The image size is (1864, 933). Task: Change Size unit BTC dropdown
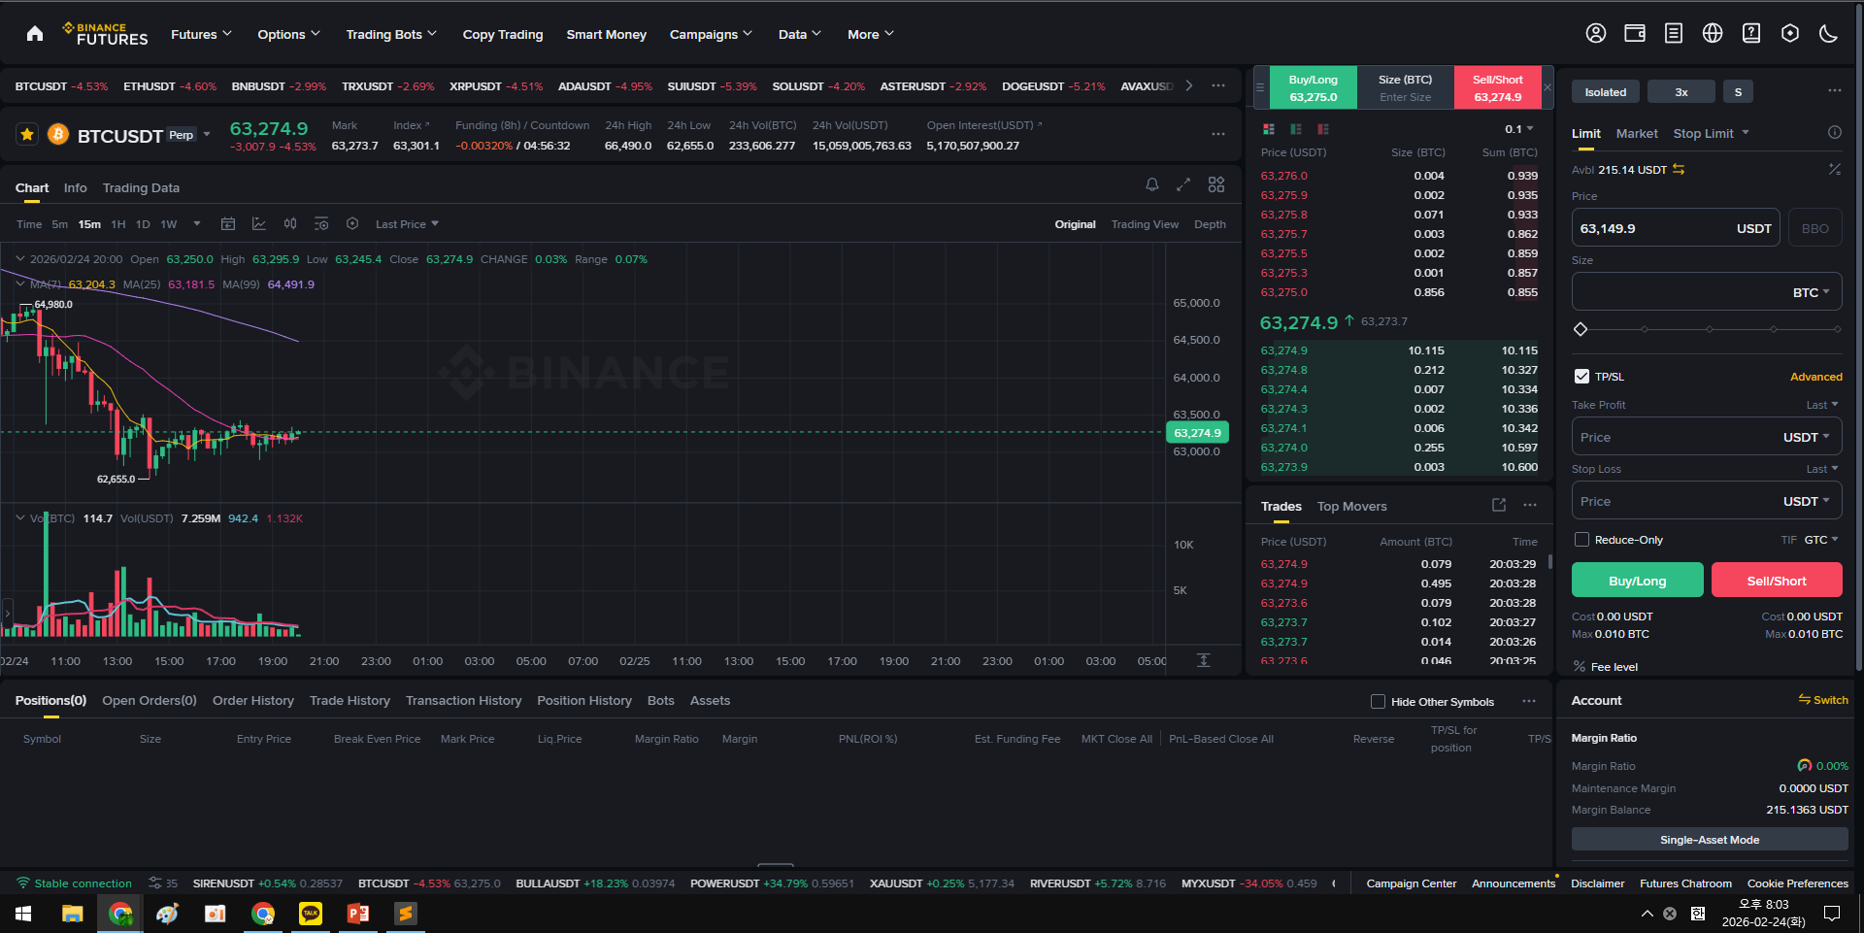1811,292
